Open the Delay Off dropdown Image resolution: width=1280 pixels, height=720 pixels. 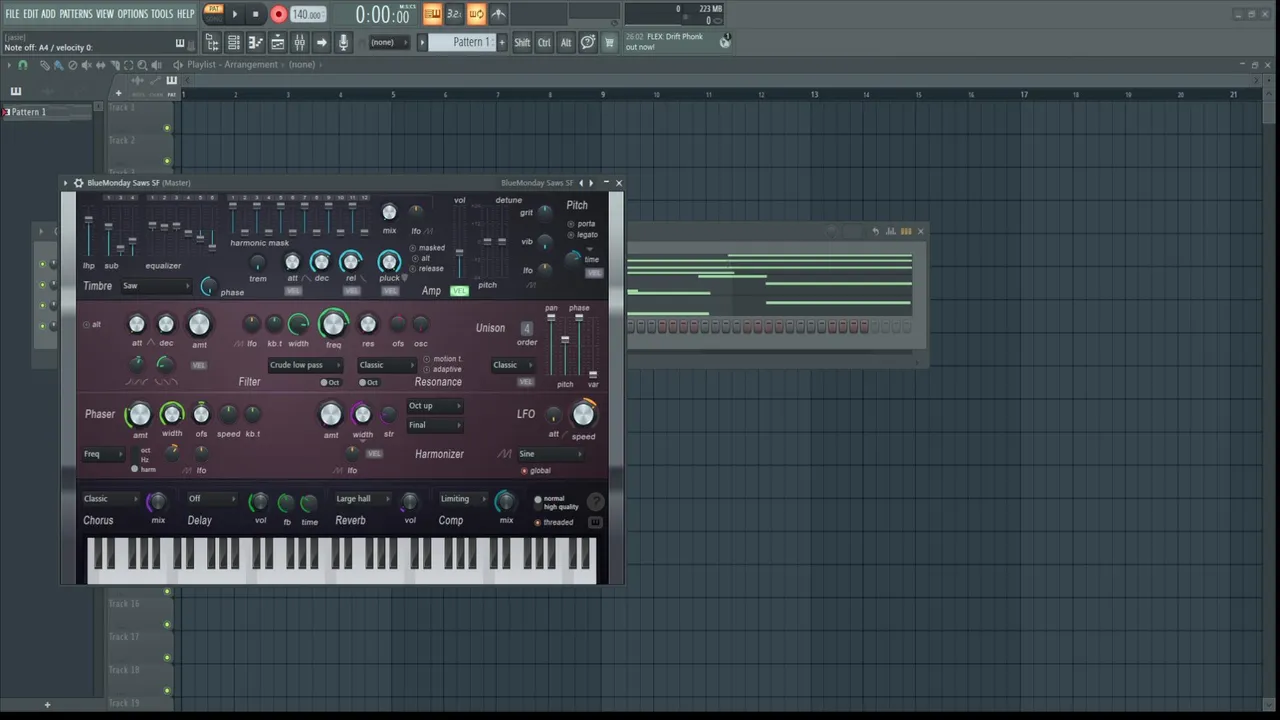point(212,499)
